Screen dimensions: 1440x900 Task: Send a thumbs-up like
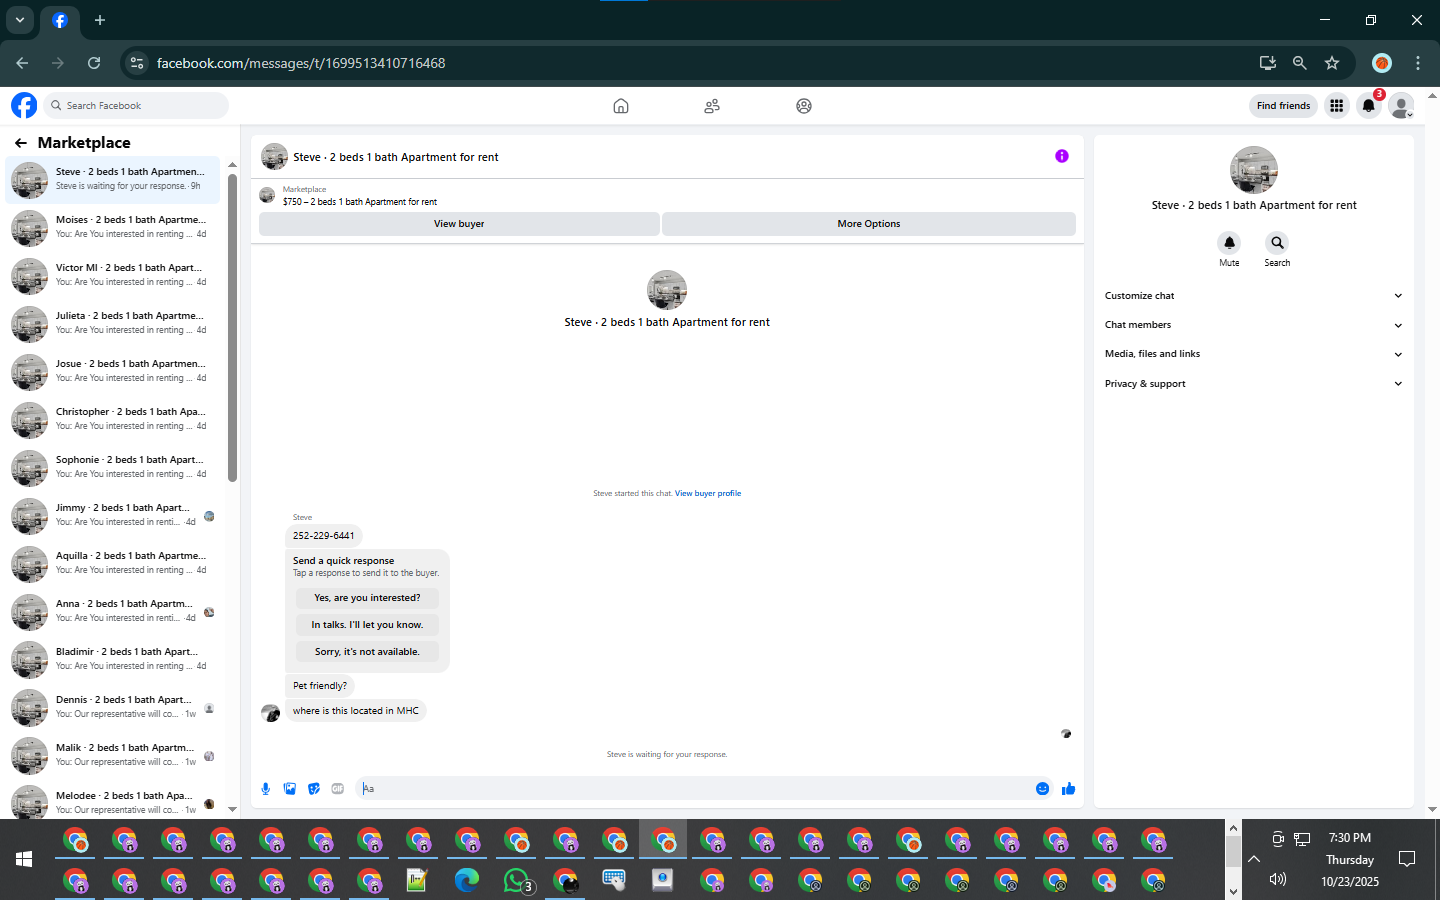pyautogui.click(x=1068, y=789)
